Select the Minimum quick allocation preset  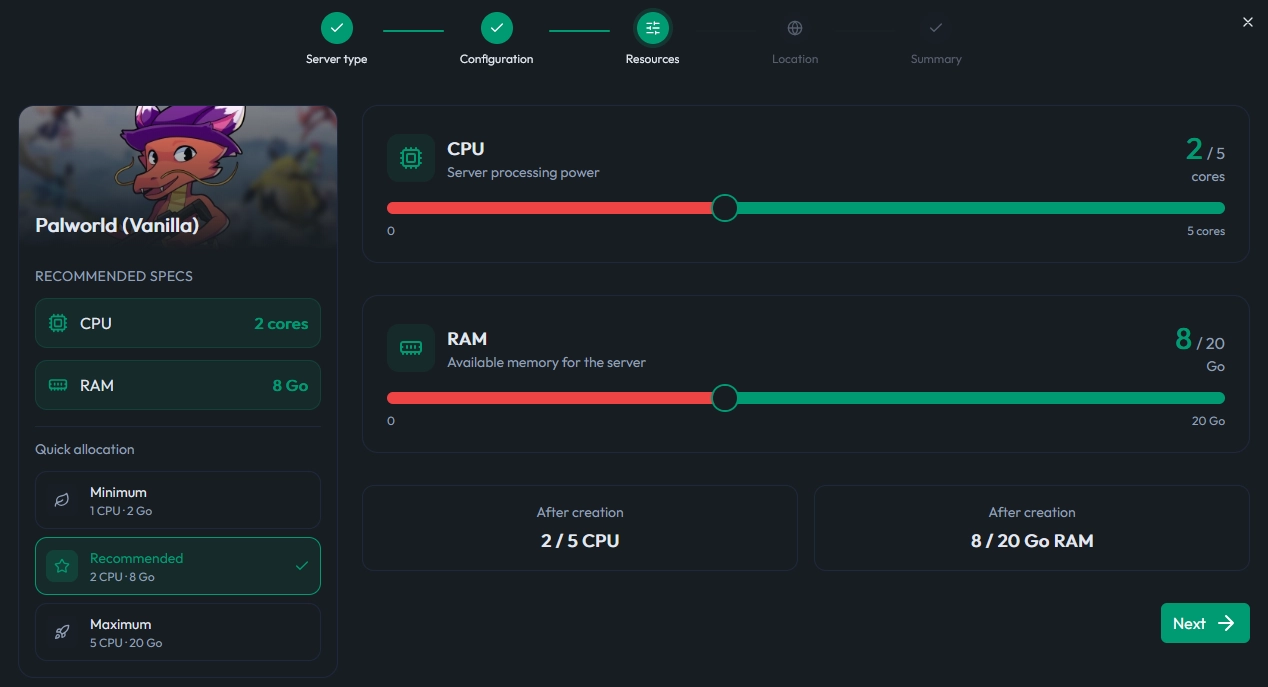tap(178, 500)
